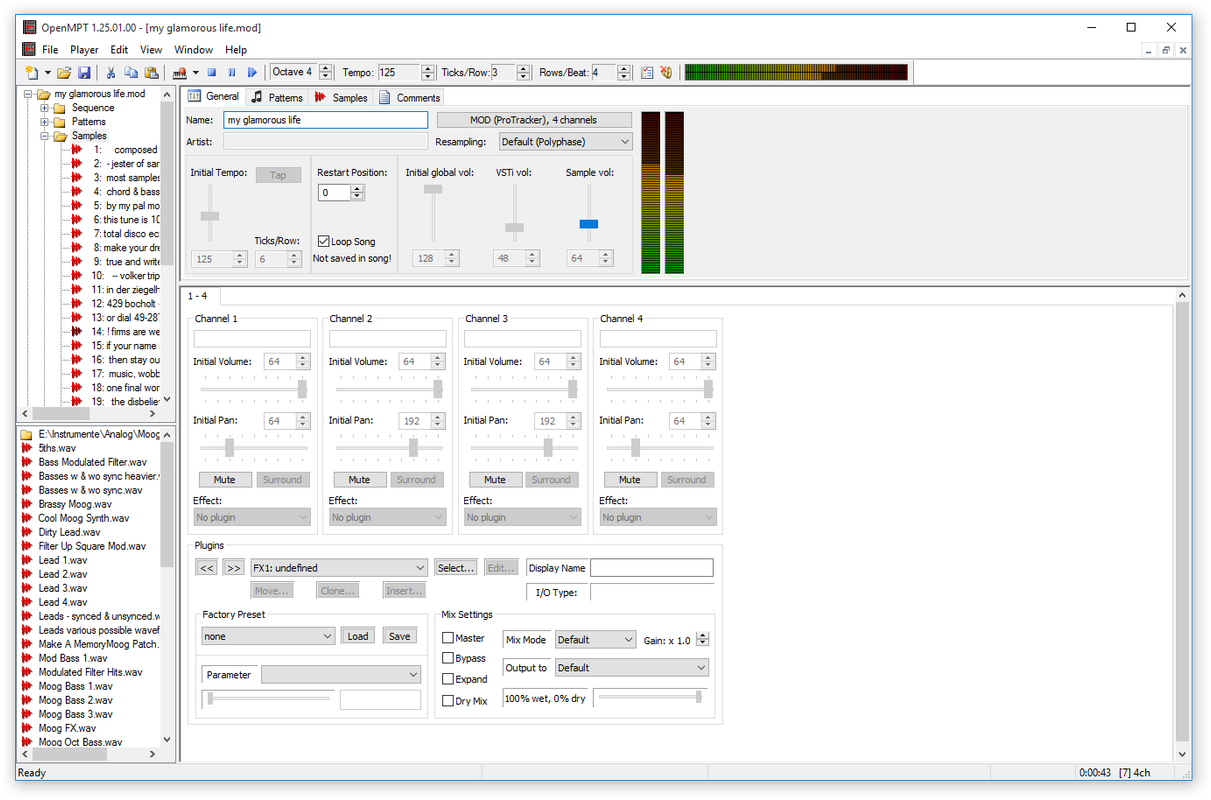Viewport: 1211px width, 800px height.
Task: Open the Player menu
Action: pos(84,50)
